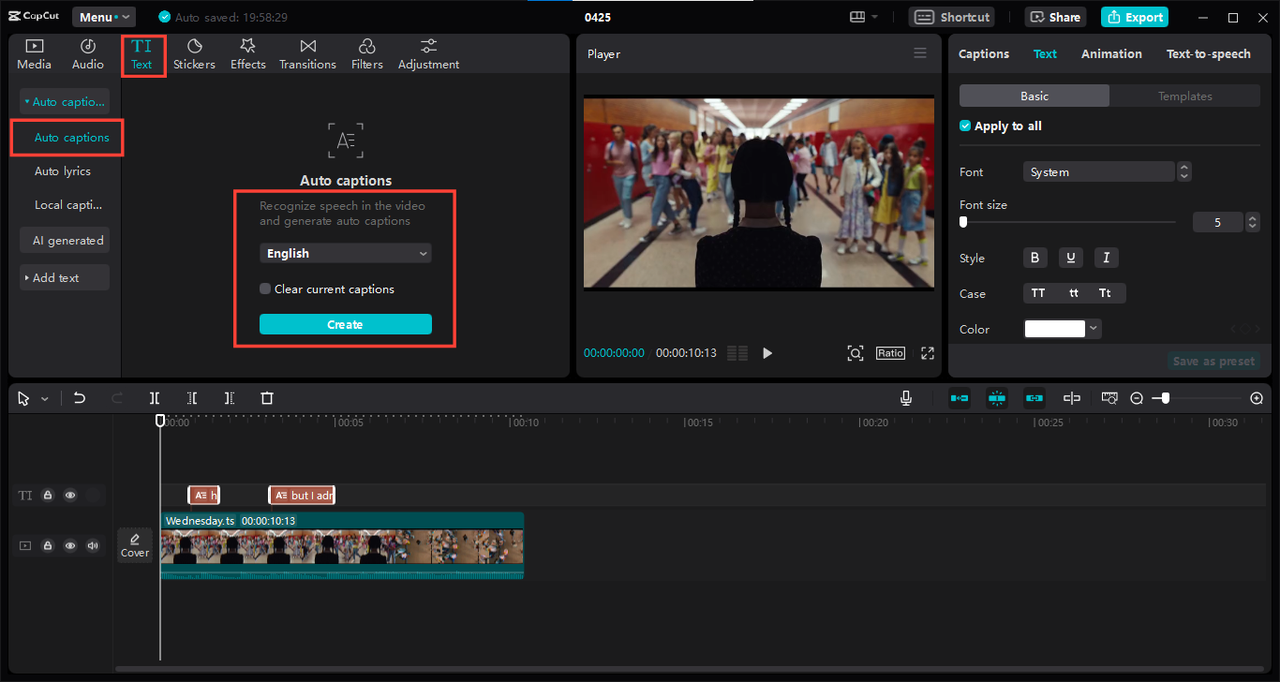Start voiceover recording with microphone icon

[x=906, y=398]
